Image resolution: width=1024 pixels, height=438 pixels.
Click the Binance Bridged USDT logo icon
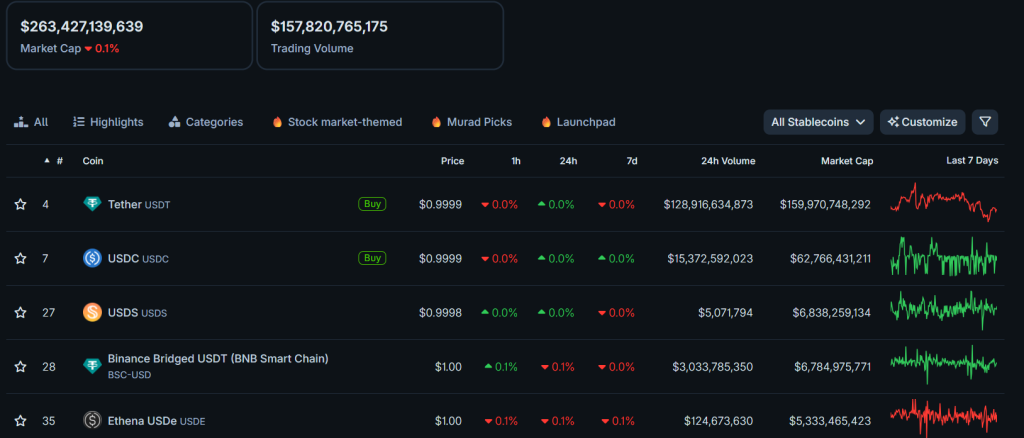92,366
